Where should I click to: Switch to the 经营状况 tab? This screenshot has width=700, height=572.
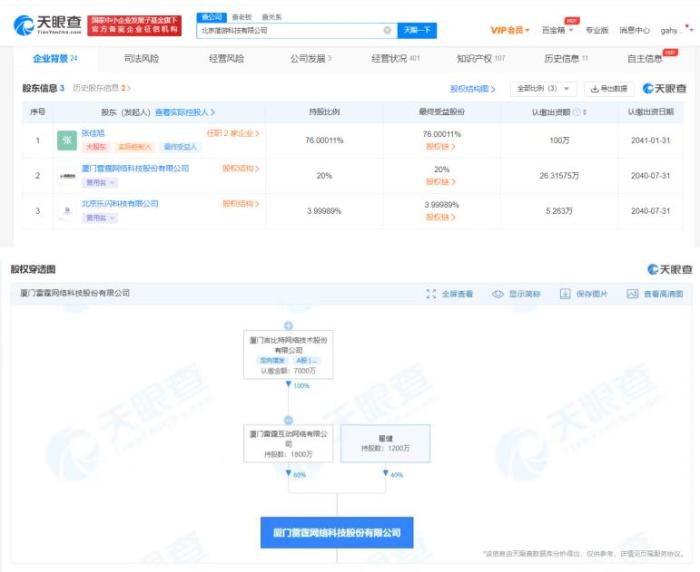pyautogui.click(x=396, y=58)
